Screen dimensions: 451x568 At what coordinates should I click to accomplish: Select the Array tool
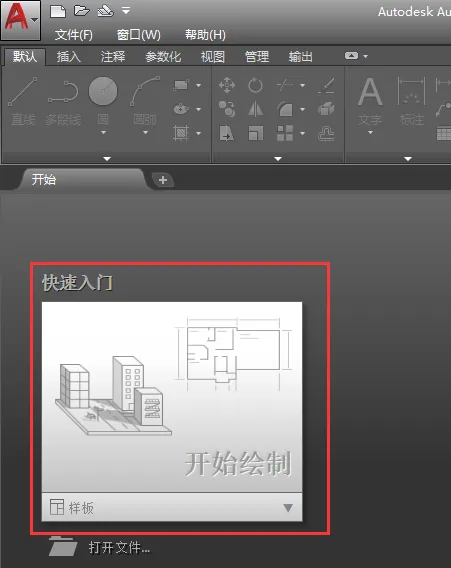pos(285,133)
